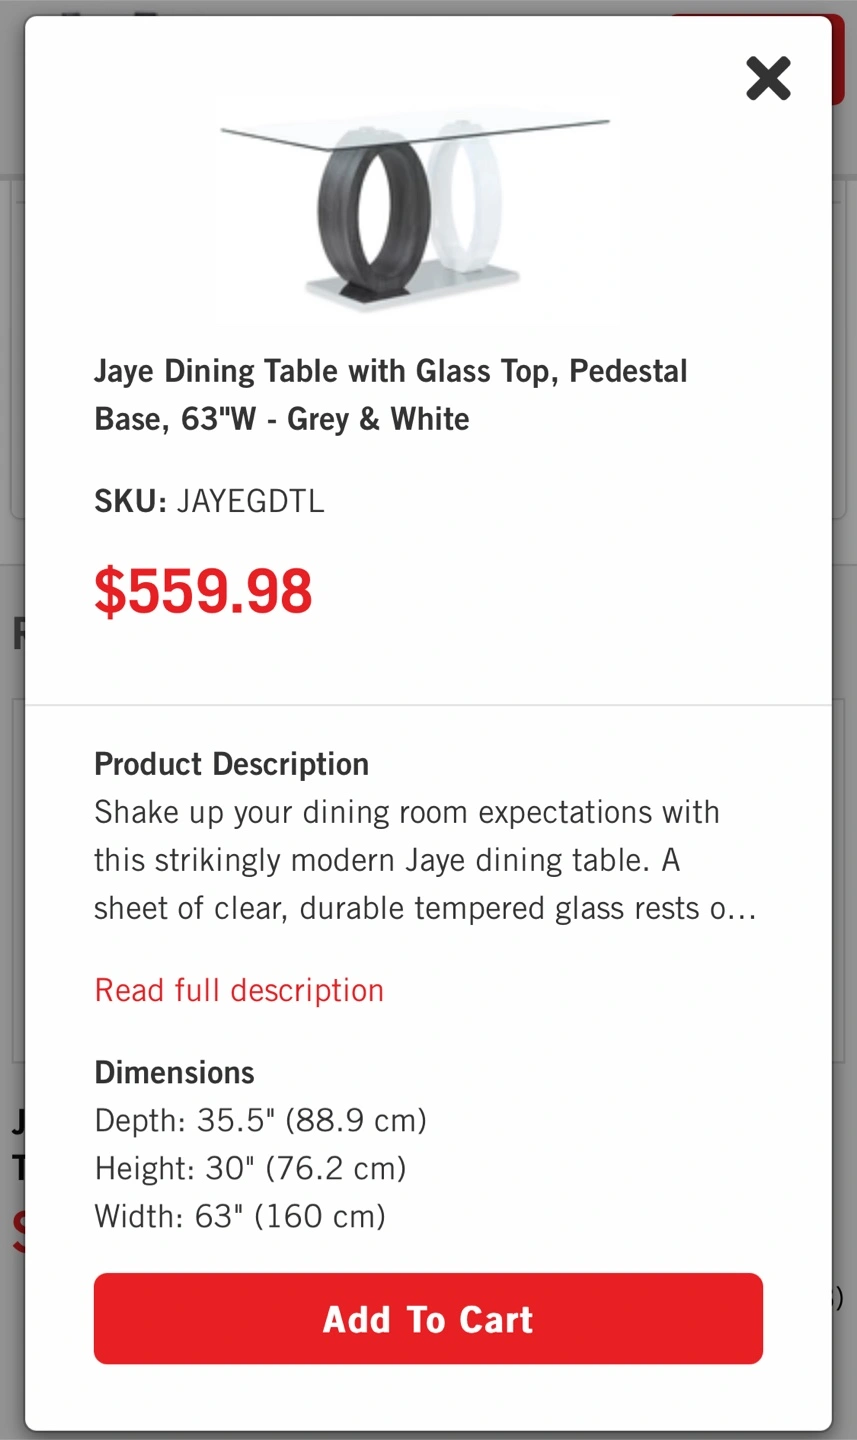Expand via Read full description link

point(239,990)
